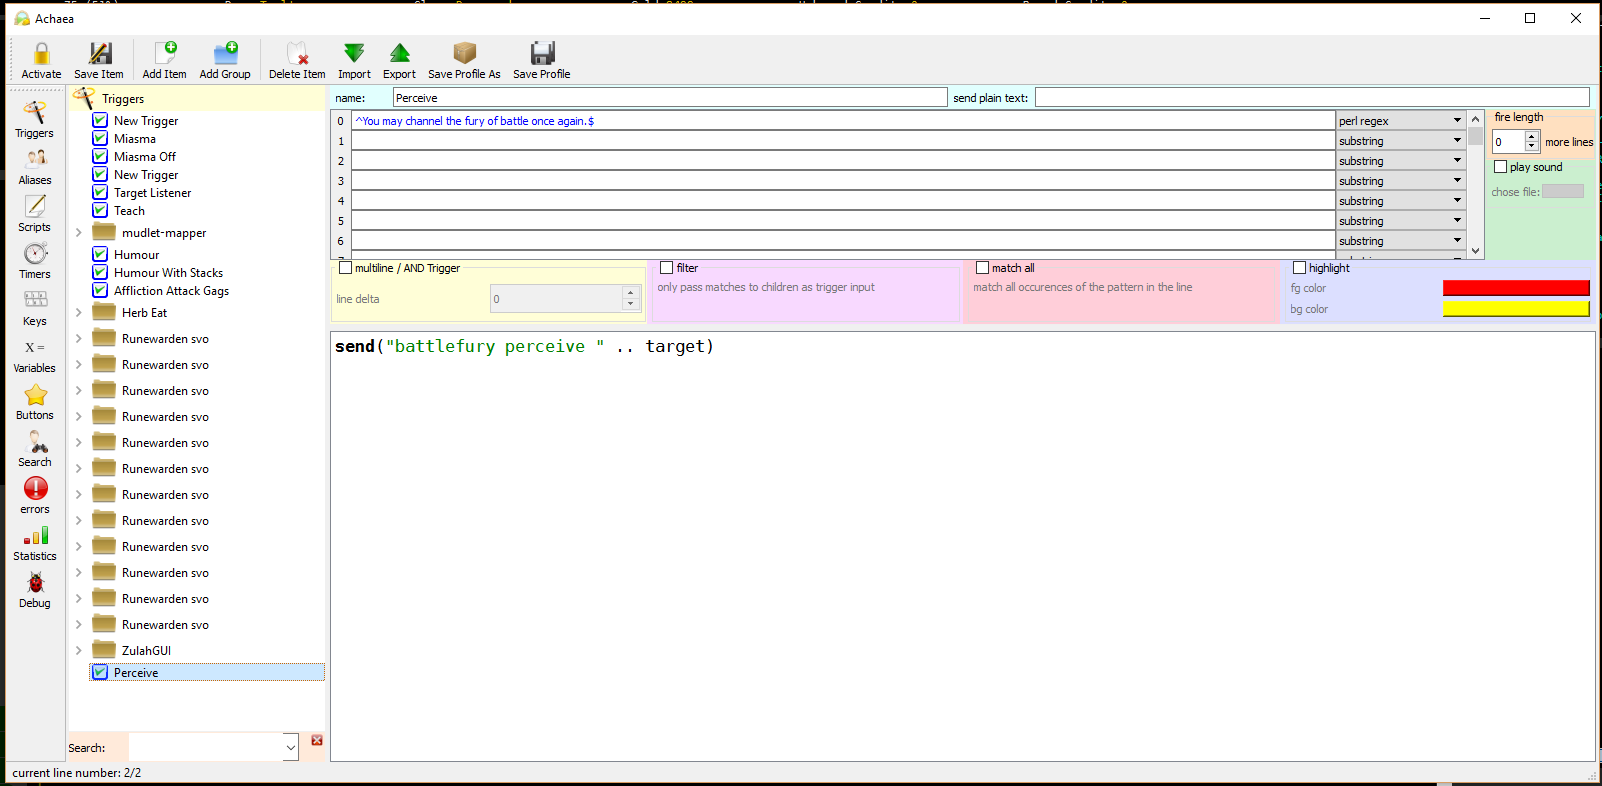The width and height of the screenshot is (1602, 786).
Task: Open the Timers view
Action: tap(35, 261)
